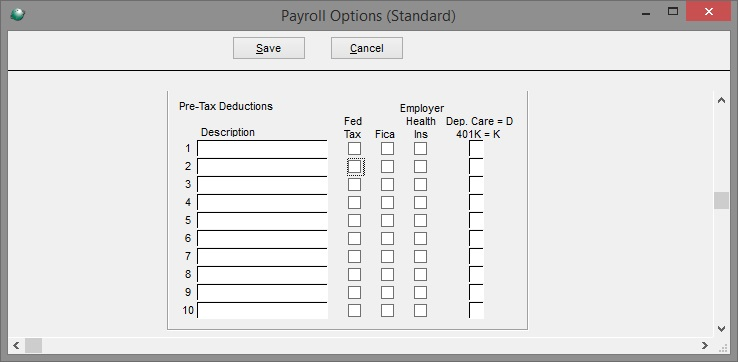Cancel the payroll option changes

pyautogui.click(x=367, y=48)
